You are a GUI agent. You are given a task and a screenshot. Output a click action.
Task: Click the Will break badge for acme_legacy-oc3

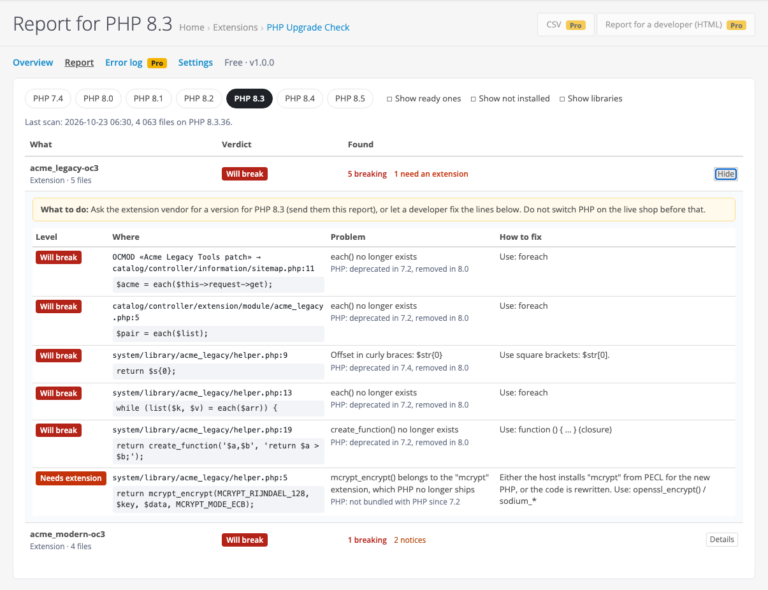244,174
